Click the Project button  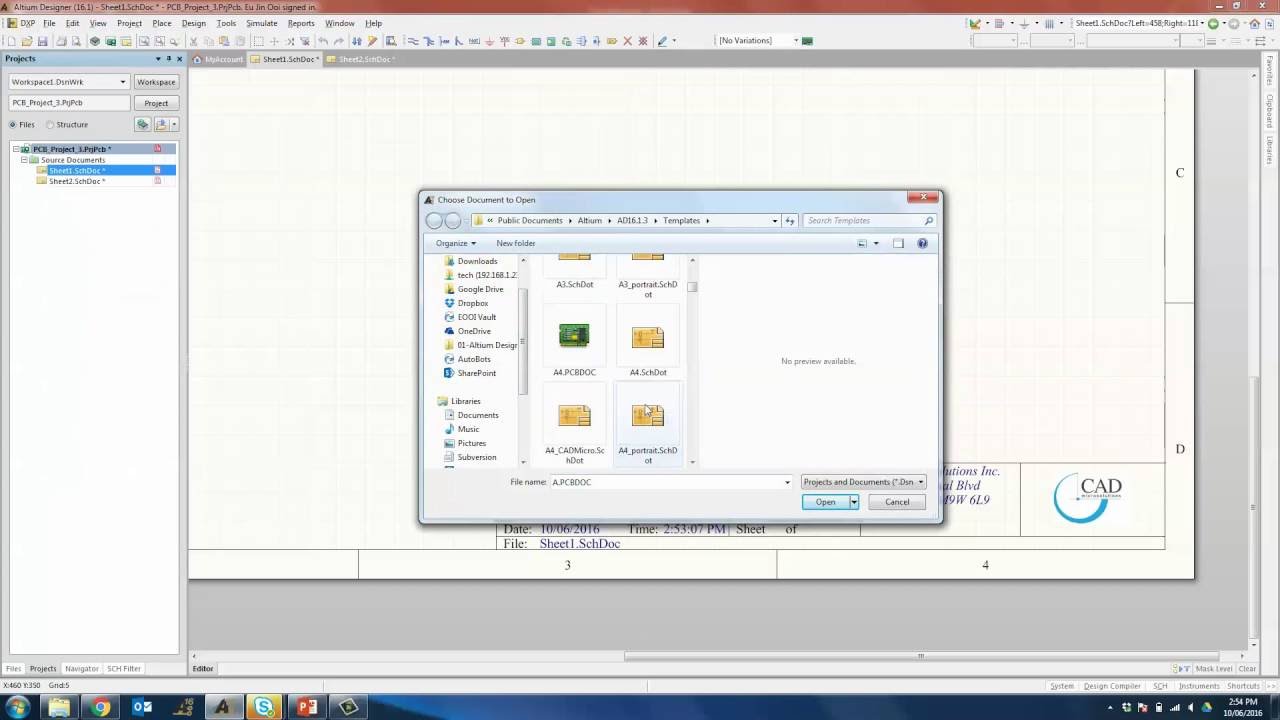[x=156, y=103]
